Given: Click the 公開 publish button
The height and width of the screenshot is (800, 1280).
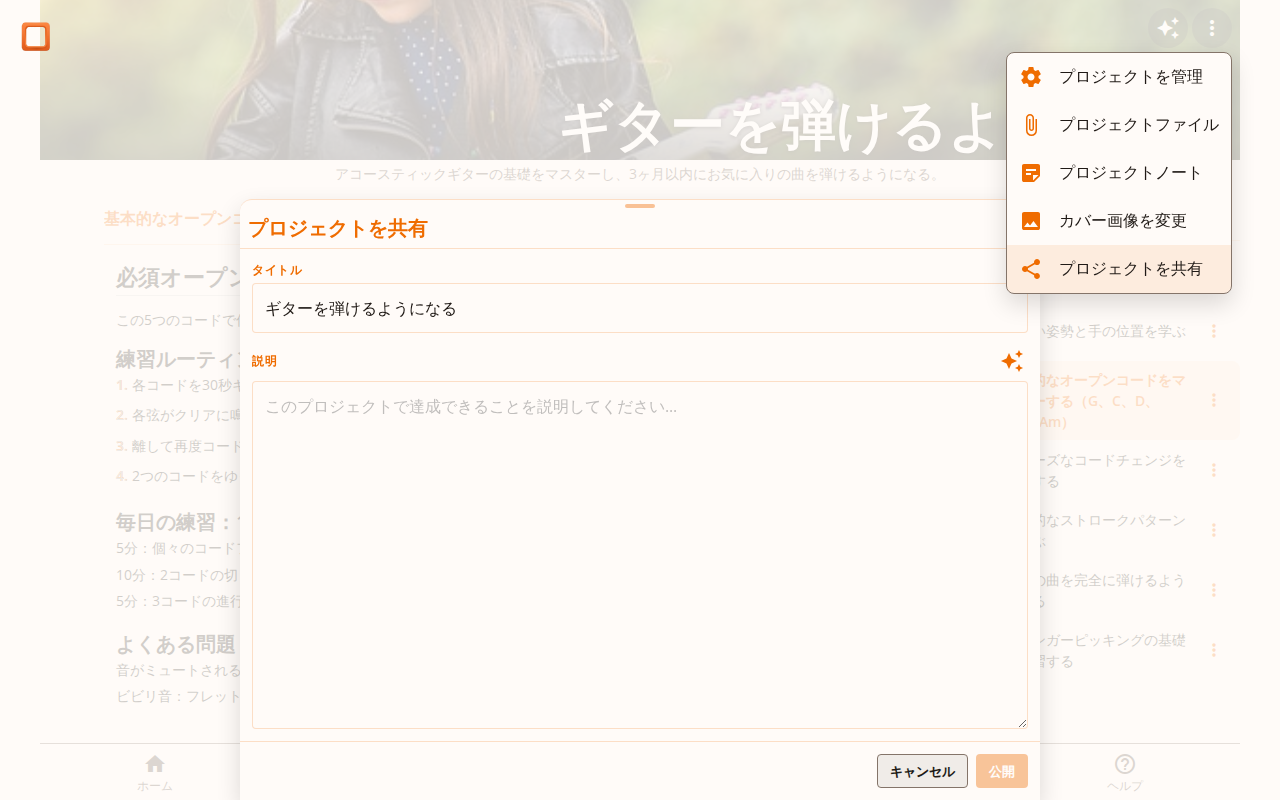Looking at the screenshot, I should (1001, 771).
